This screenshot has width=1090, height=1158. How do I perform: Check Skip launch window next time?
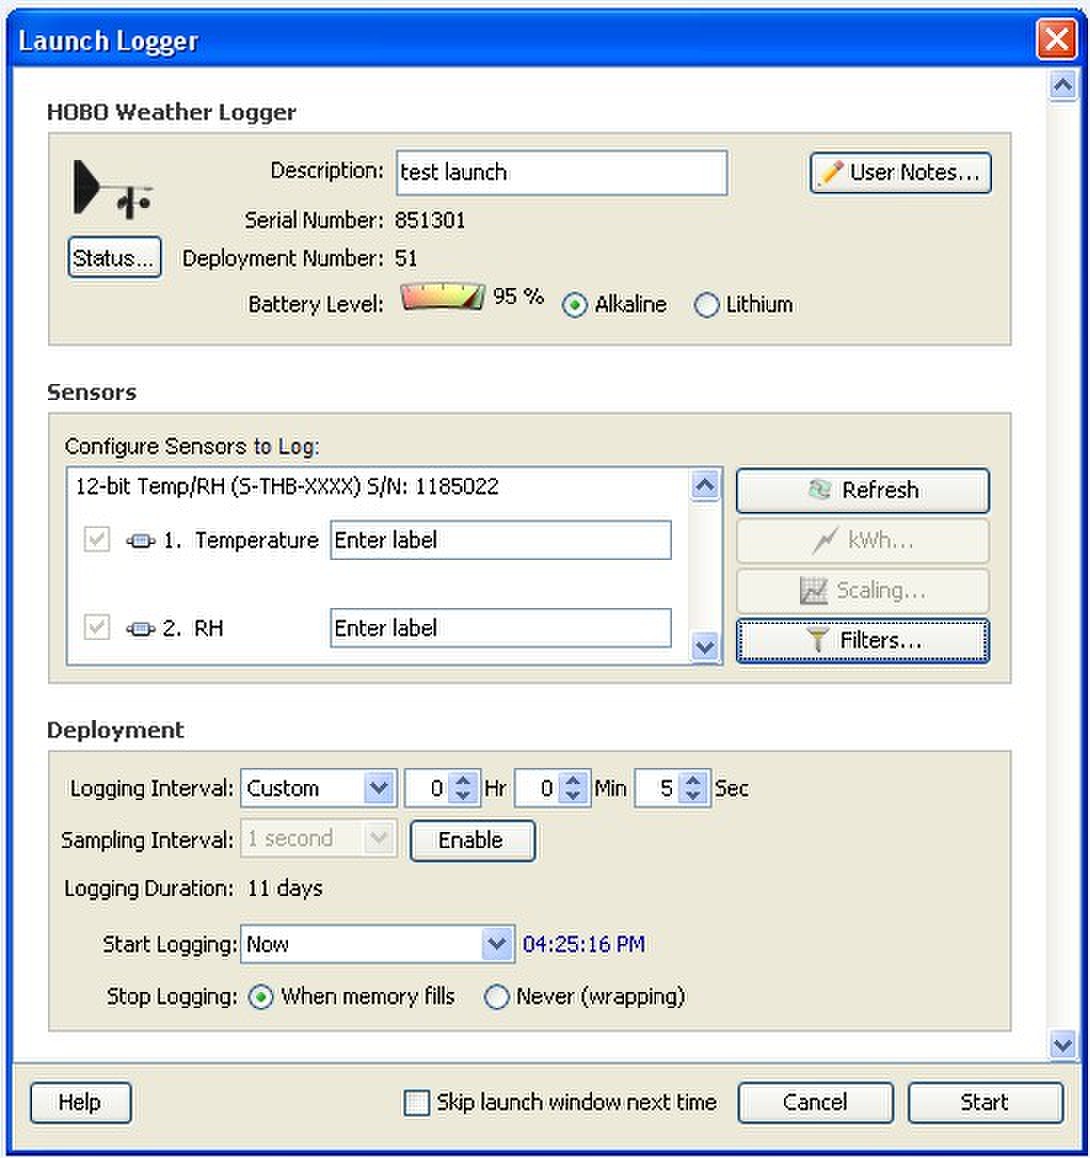coord(416,1103)
